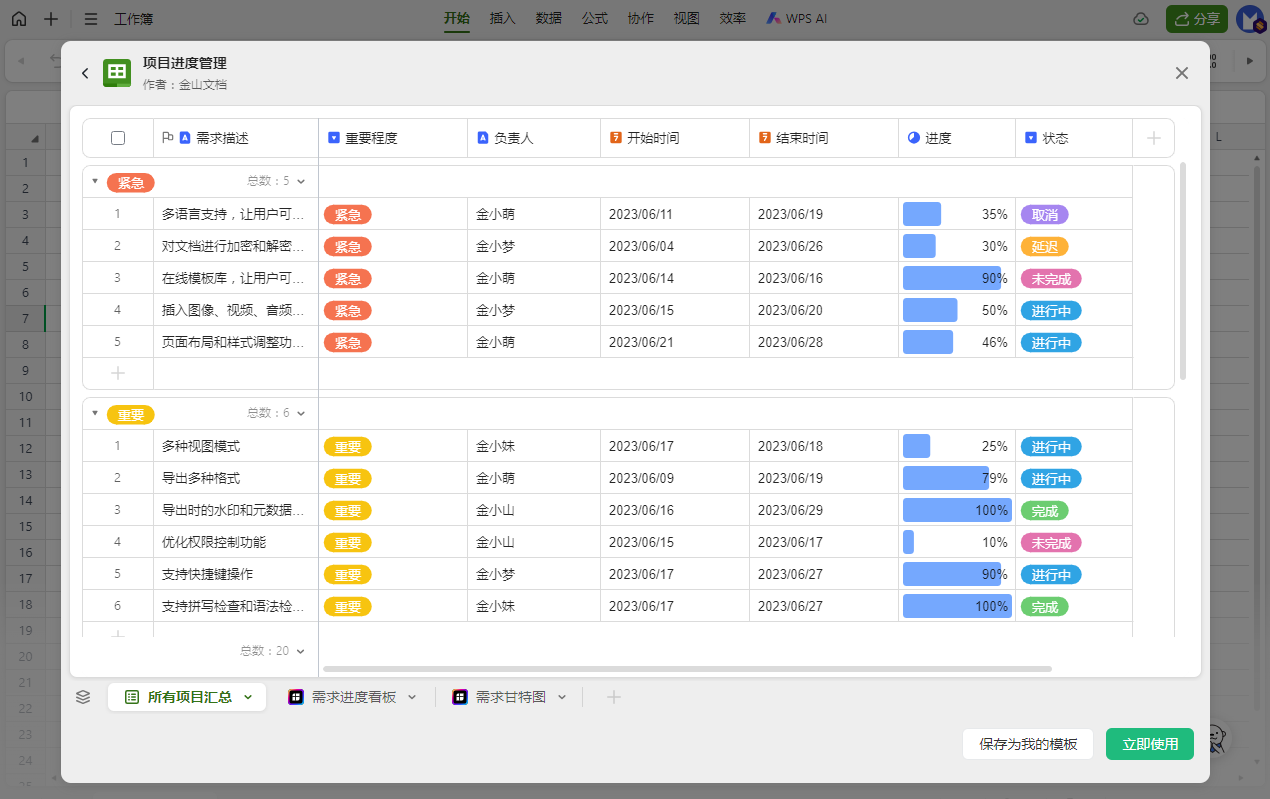
Task: Open the hamburger menu next to 工作簿
Action: click(x=91, y=19)
